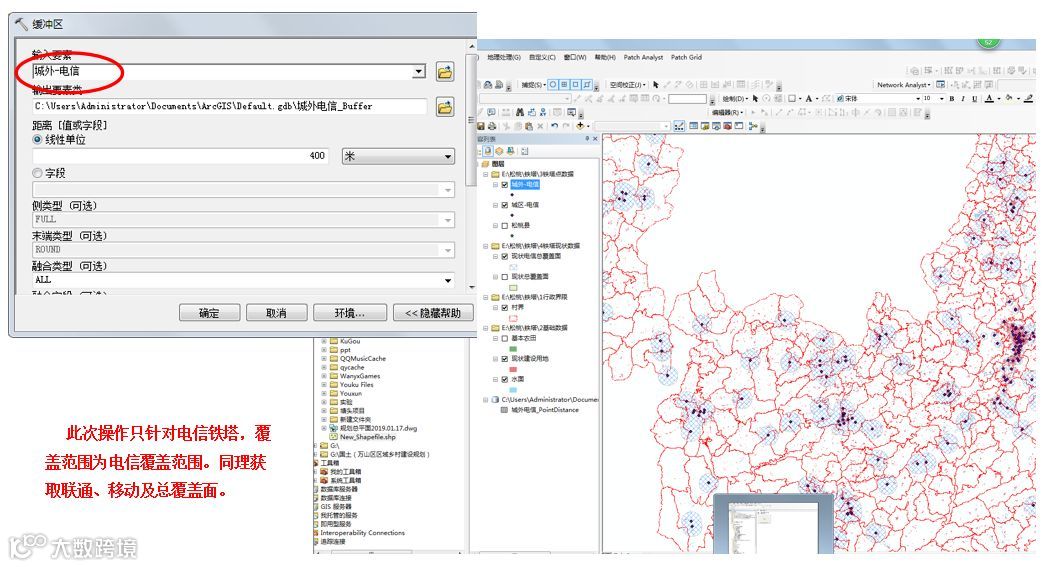Check the 松桃县 layer checkbox
Viewport: 1055px width, 567px height.
(x=505, y=226)
